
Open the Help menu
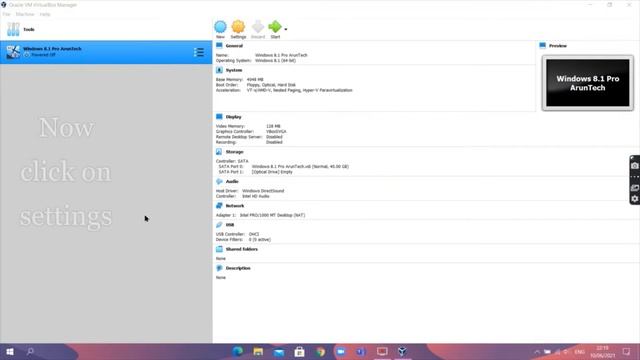[45, 14]
